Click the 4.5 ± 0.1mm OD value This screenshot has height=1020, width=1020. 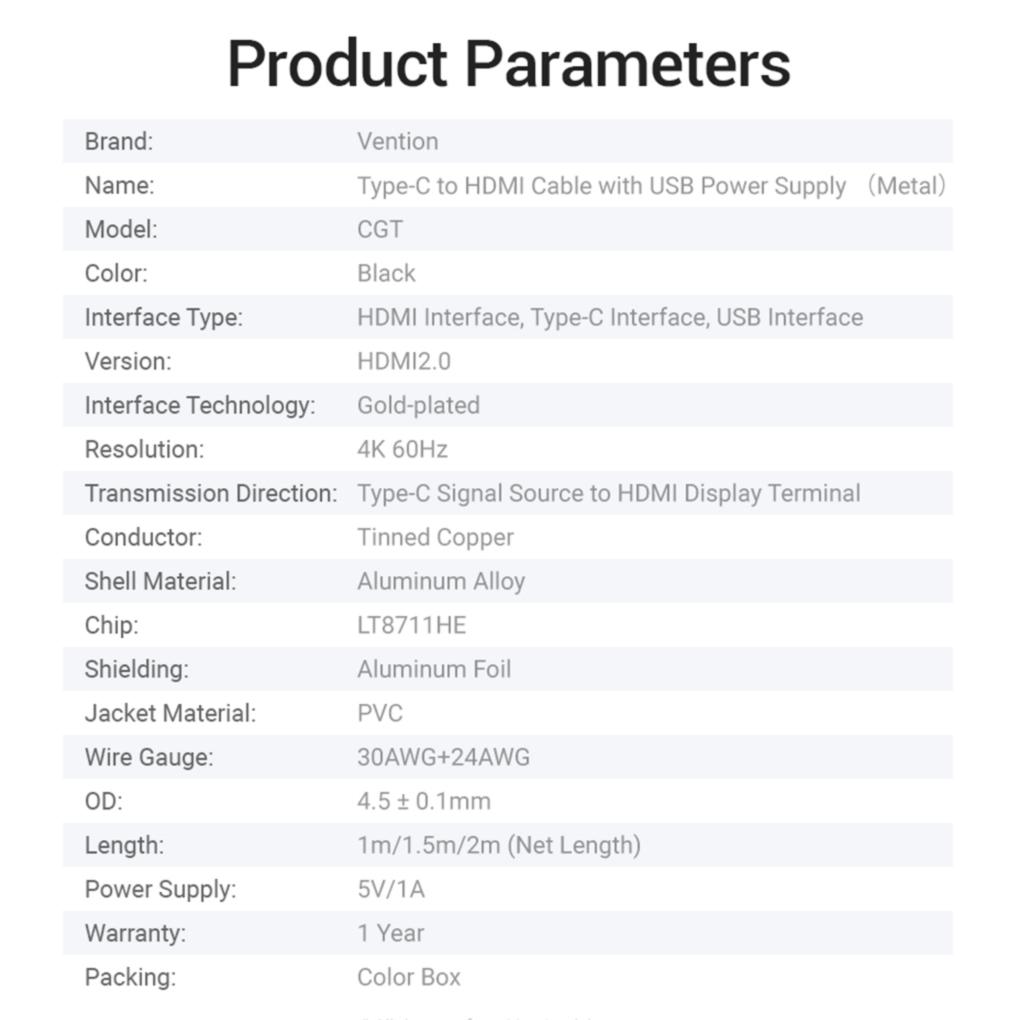click(x=424, y=801)
